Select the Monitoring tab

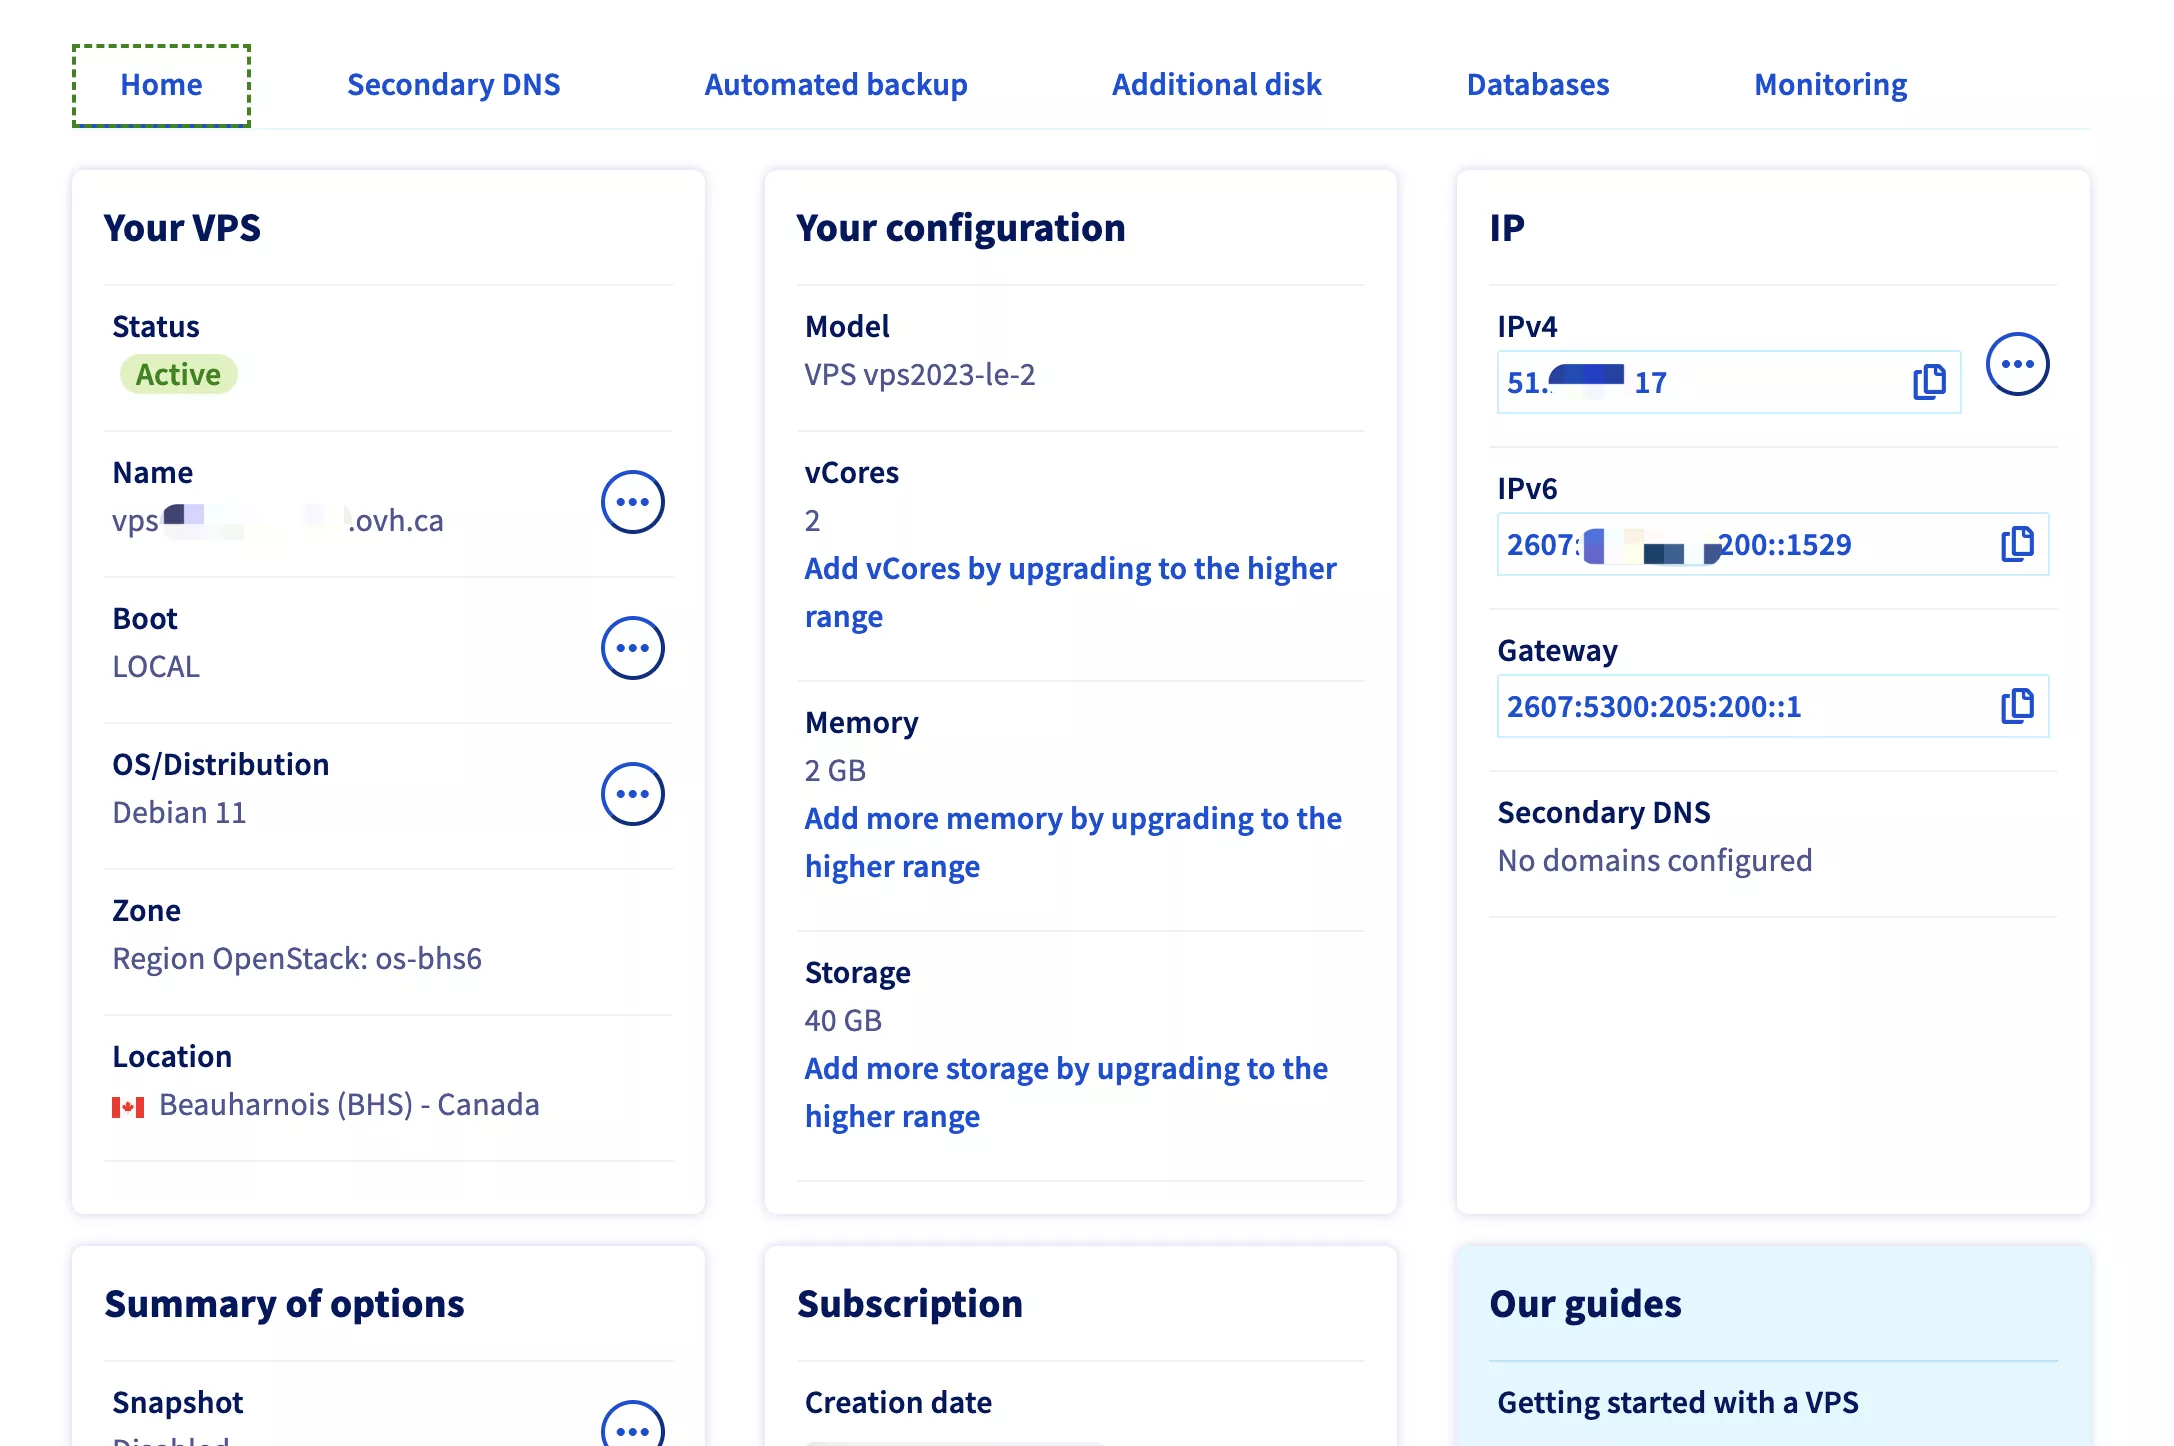pyautogui.click(x=1830, y=85)
